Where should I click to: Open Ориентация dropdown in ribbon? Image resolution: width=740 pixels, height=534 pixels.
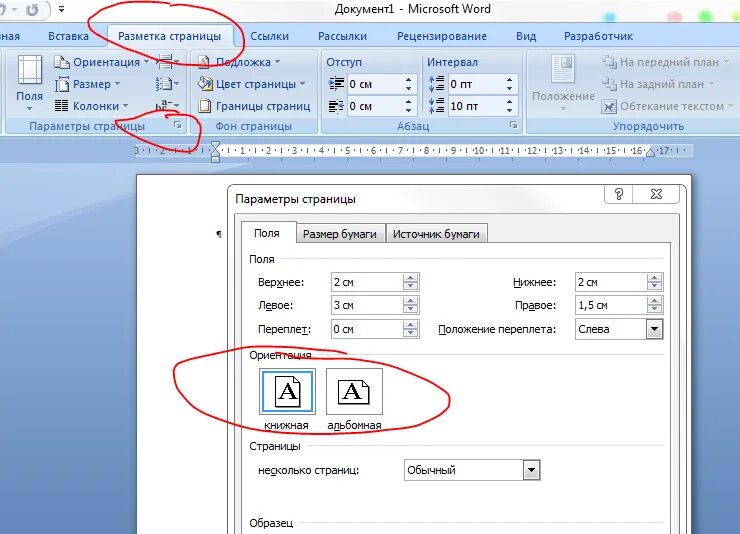tap(101, 62)
